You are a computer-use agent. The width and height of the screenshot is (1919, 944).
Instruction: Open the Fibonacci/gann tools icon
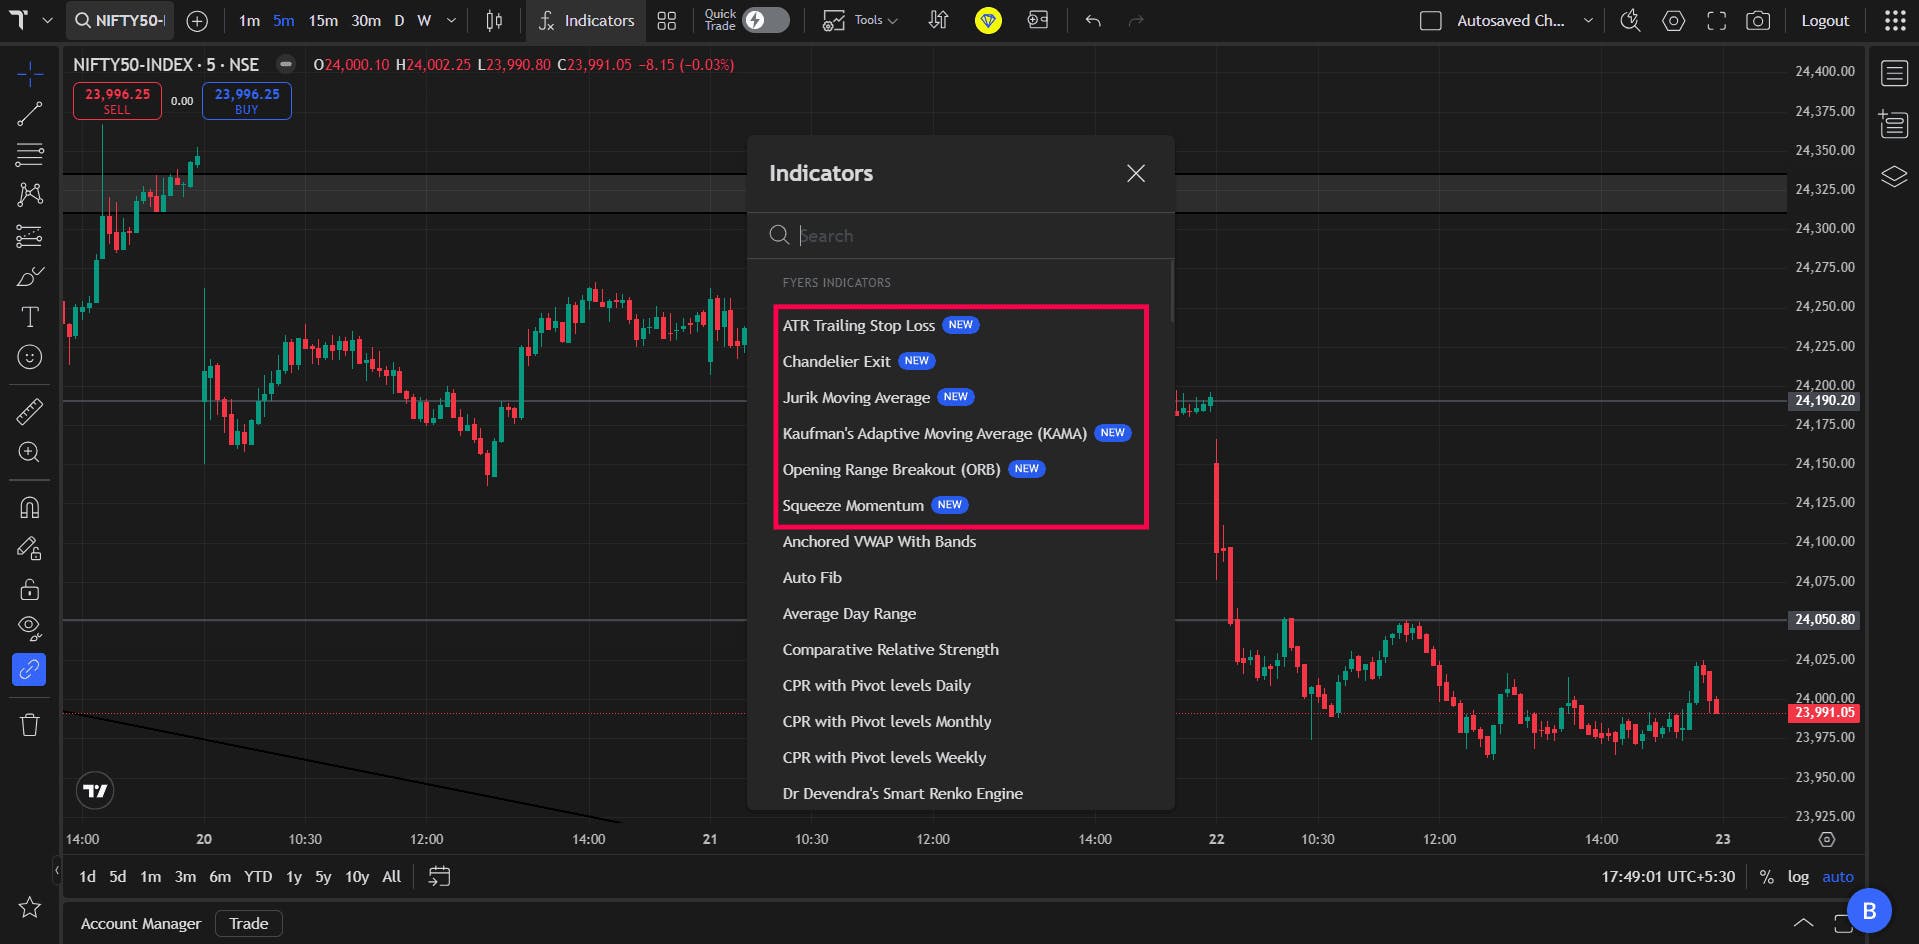click(30, 155)
